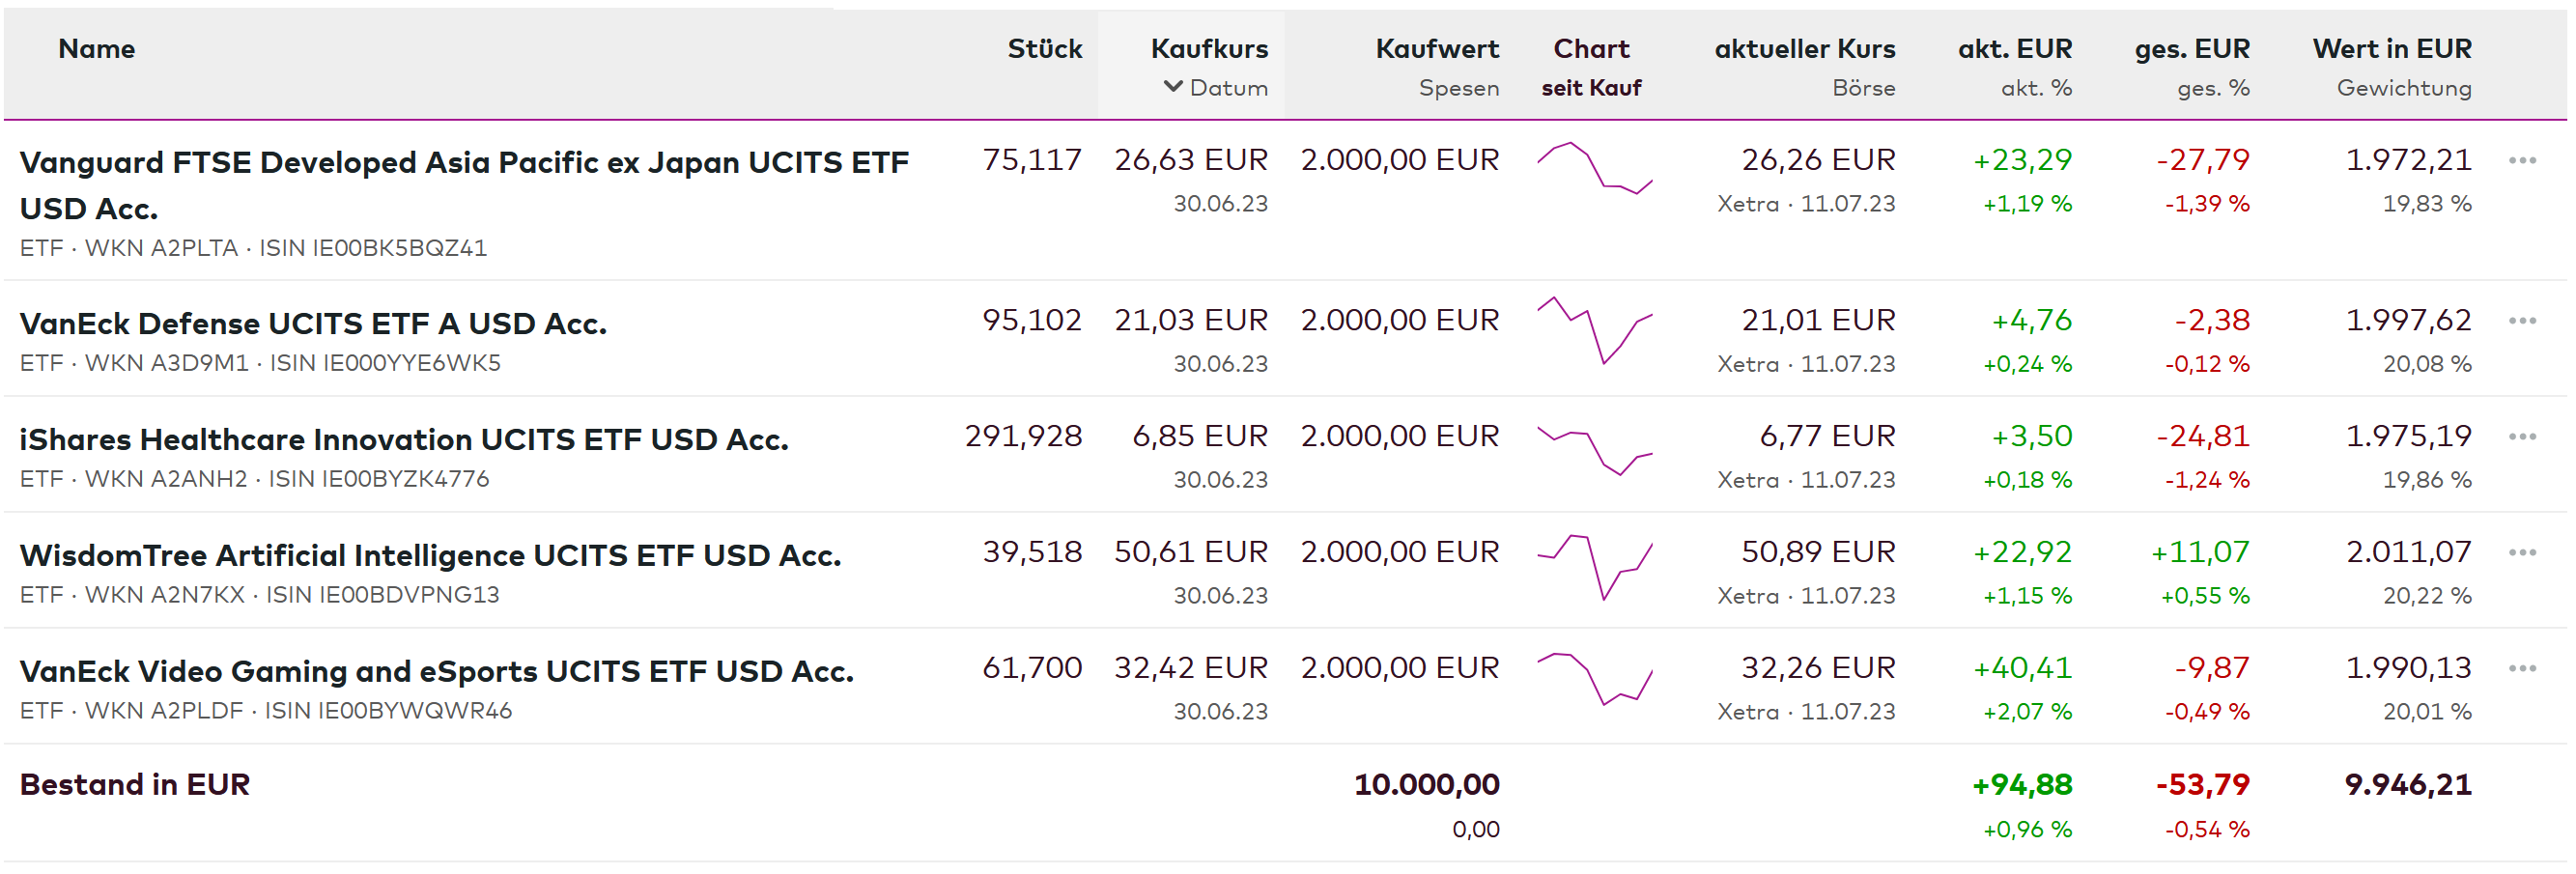This screenshot has height=874, width=2576.
Task: Open iShares Healthcare Innovation ETF link
Action: [x=404, y=440]
